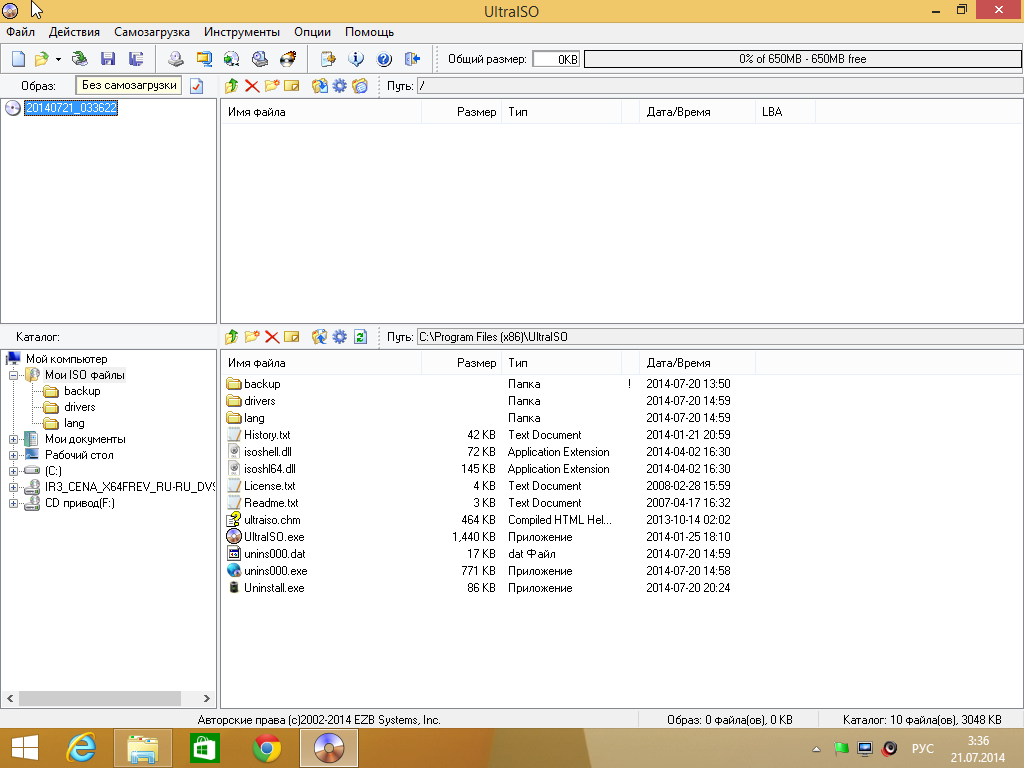The height and width of the screenshot is (768, 1024).
Task: Click the local catalog Up folder icon
Action: [231, 337]
